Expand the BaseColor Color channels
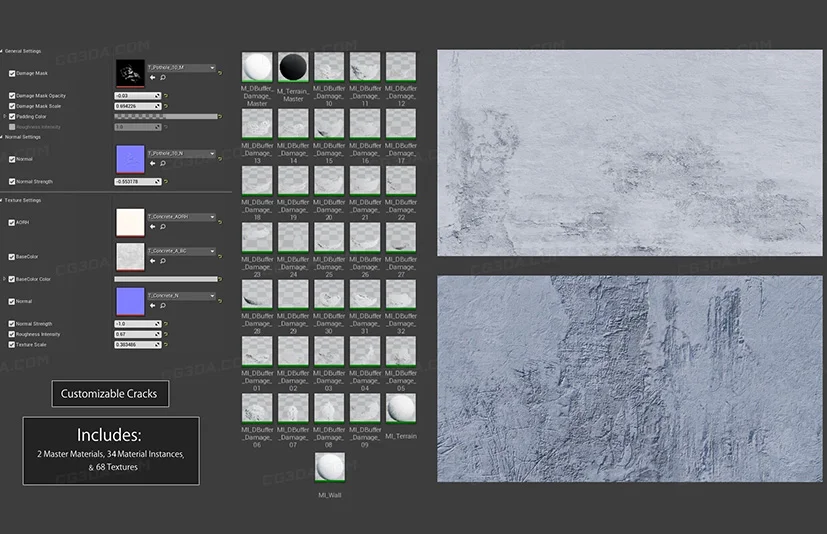Viewport: 827px width, 534px height. (x=5, y=279)
